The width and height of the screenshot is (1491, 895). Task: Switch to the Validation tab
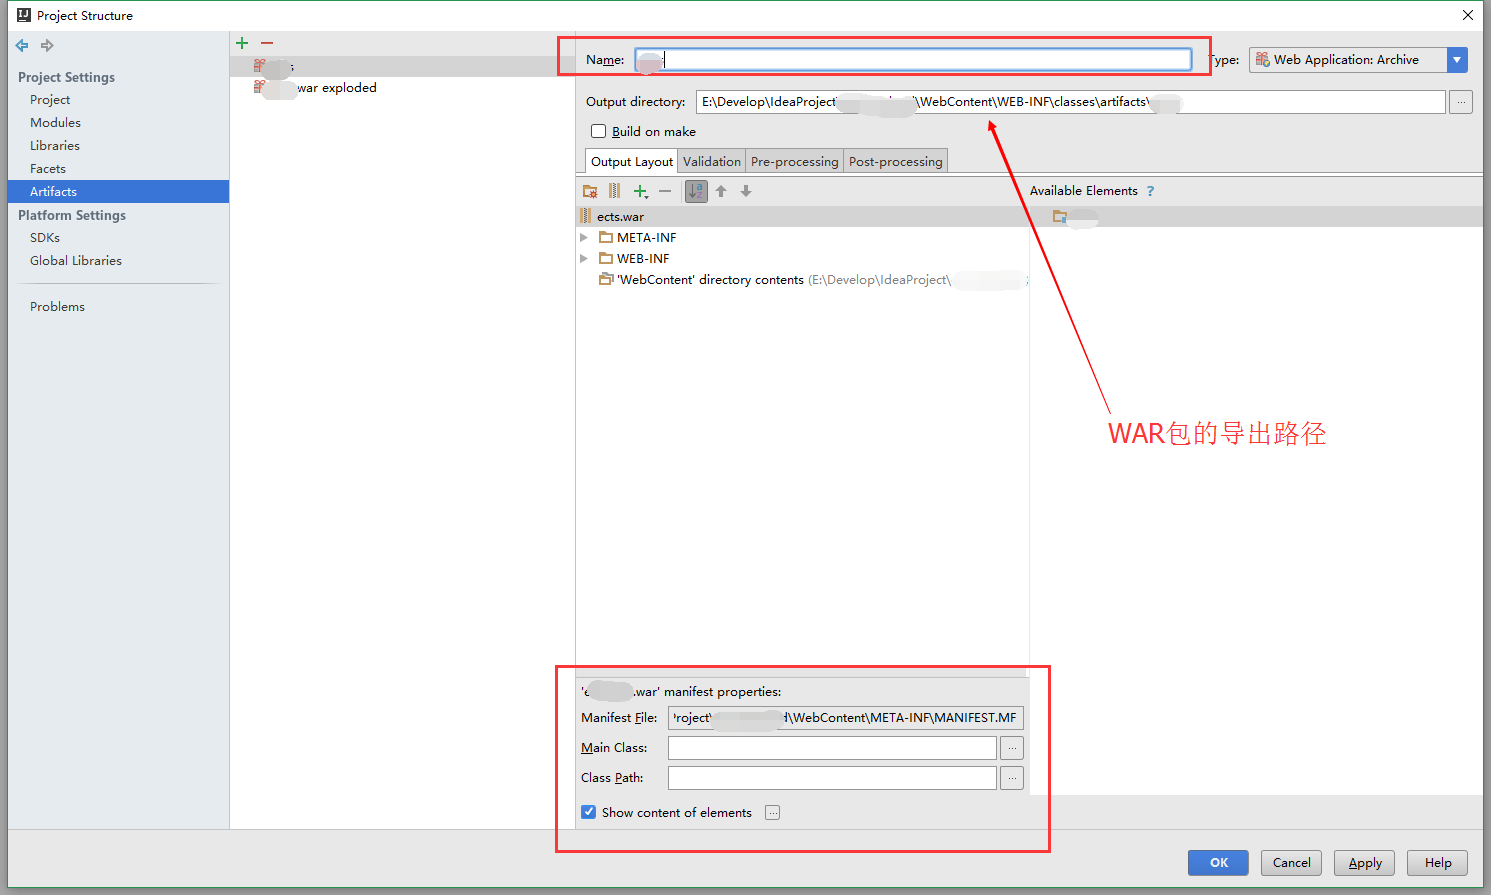pos(711,161)
